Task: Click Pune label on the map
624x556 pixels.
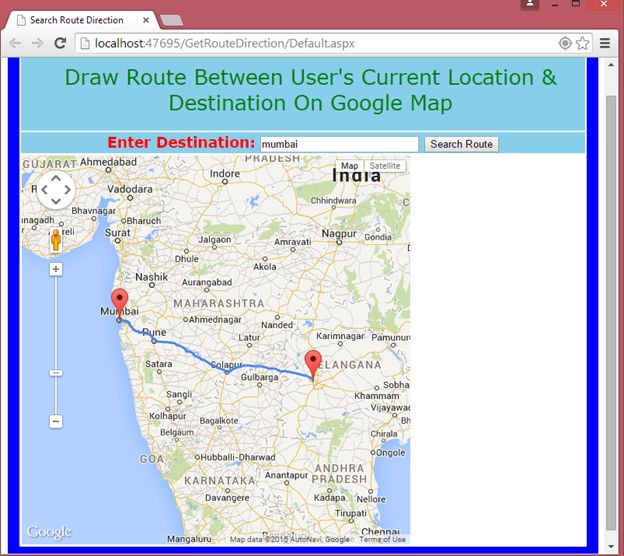Action: pyautogui.click(x=154, y=332)
